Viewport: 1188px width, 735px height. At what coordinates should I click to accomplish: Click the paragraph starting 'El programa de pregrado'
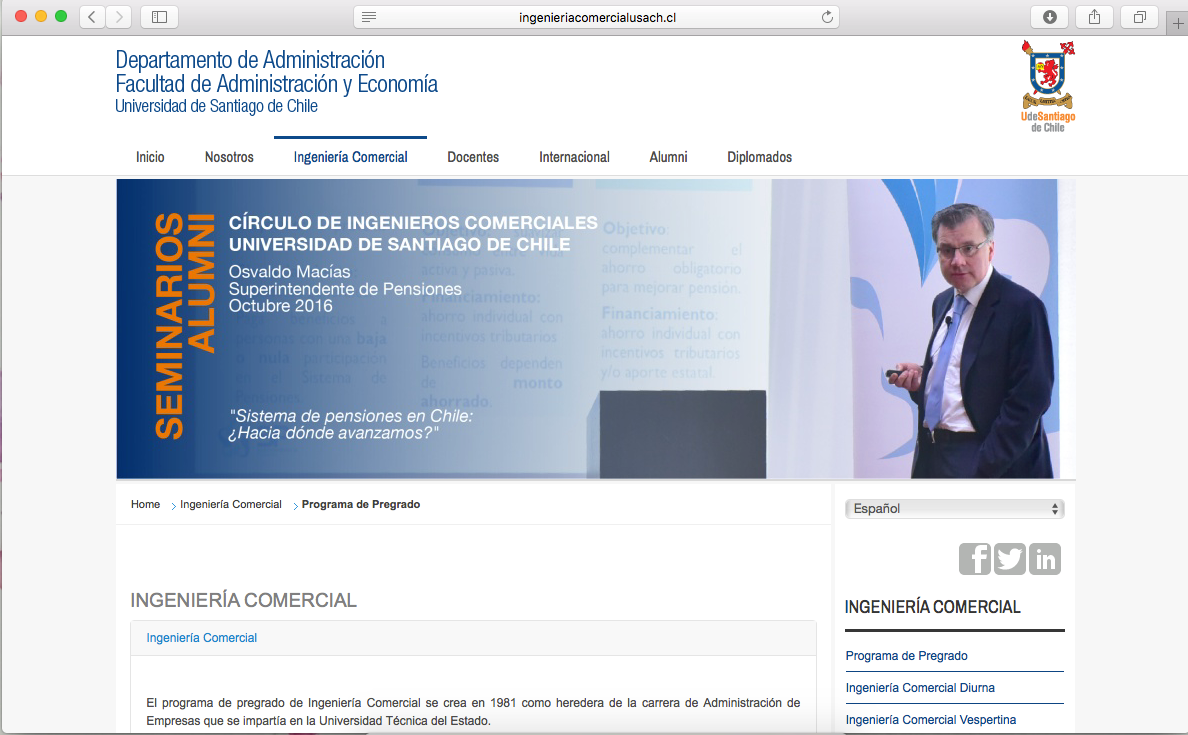click(x=473, y=712)
